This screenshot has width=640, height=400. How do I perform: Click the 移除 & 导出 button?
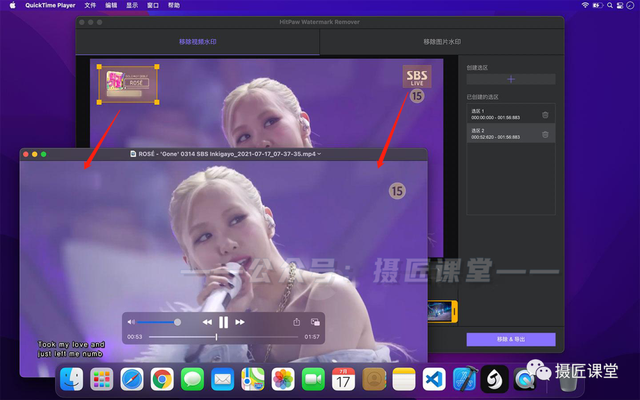click(511, 339)
